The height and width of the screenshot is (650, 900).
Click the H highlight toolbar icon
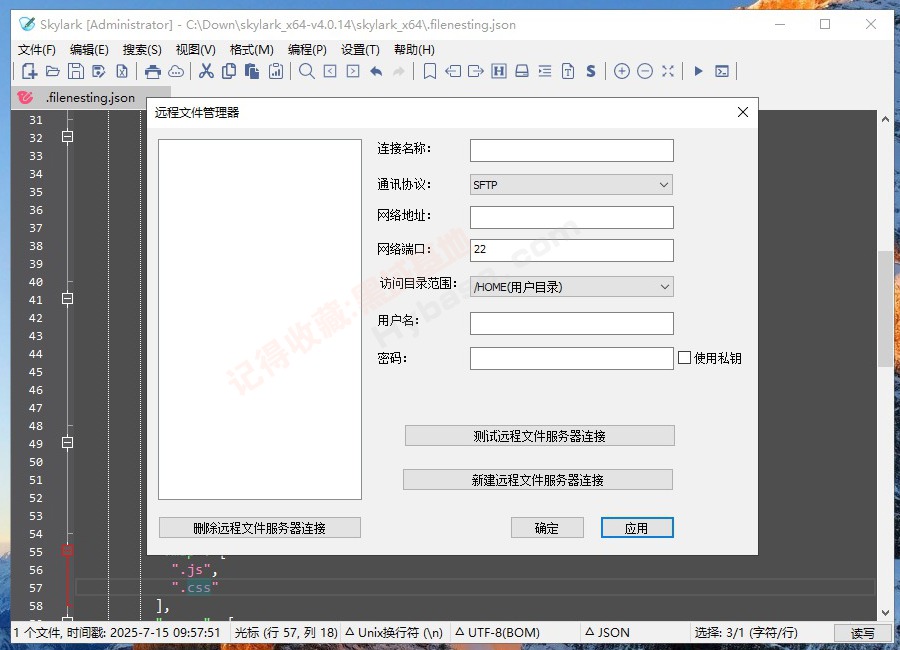tap(499, 71)
